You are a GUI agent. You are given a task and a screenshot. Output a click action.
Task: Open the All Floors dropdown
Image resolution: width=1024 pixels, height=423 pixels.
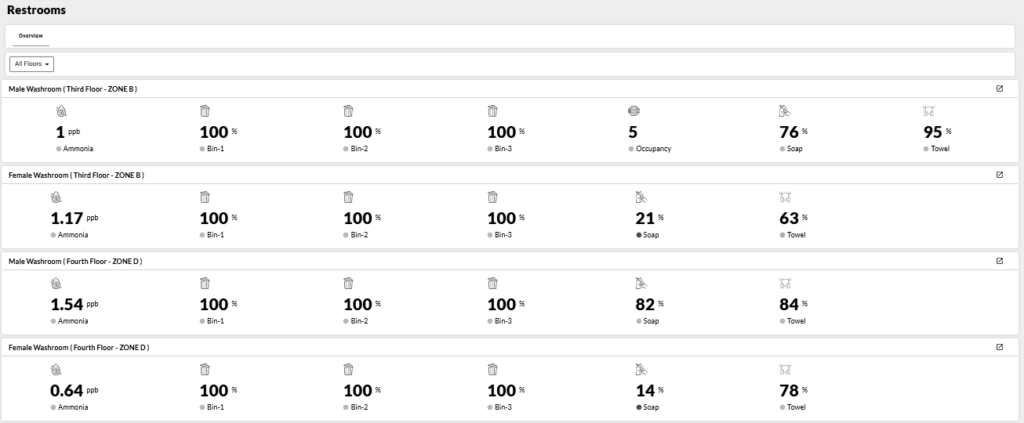tap(32, 64)
